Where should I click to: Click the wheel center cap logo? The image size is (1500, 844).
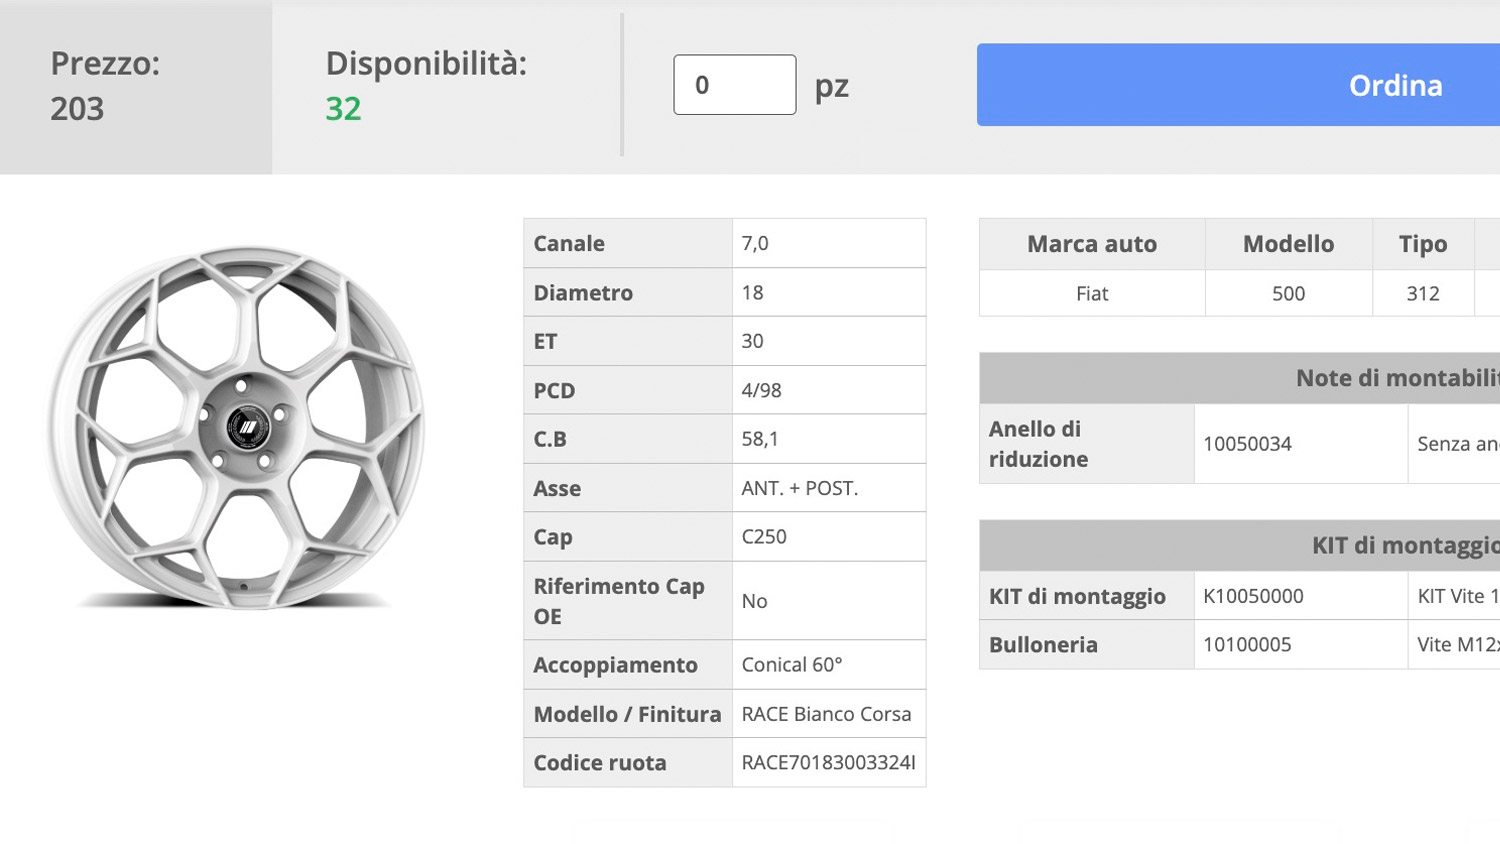click(x=246, y=428)
